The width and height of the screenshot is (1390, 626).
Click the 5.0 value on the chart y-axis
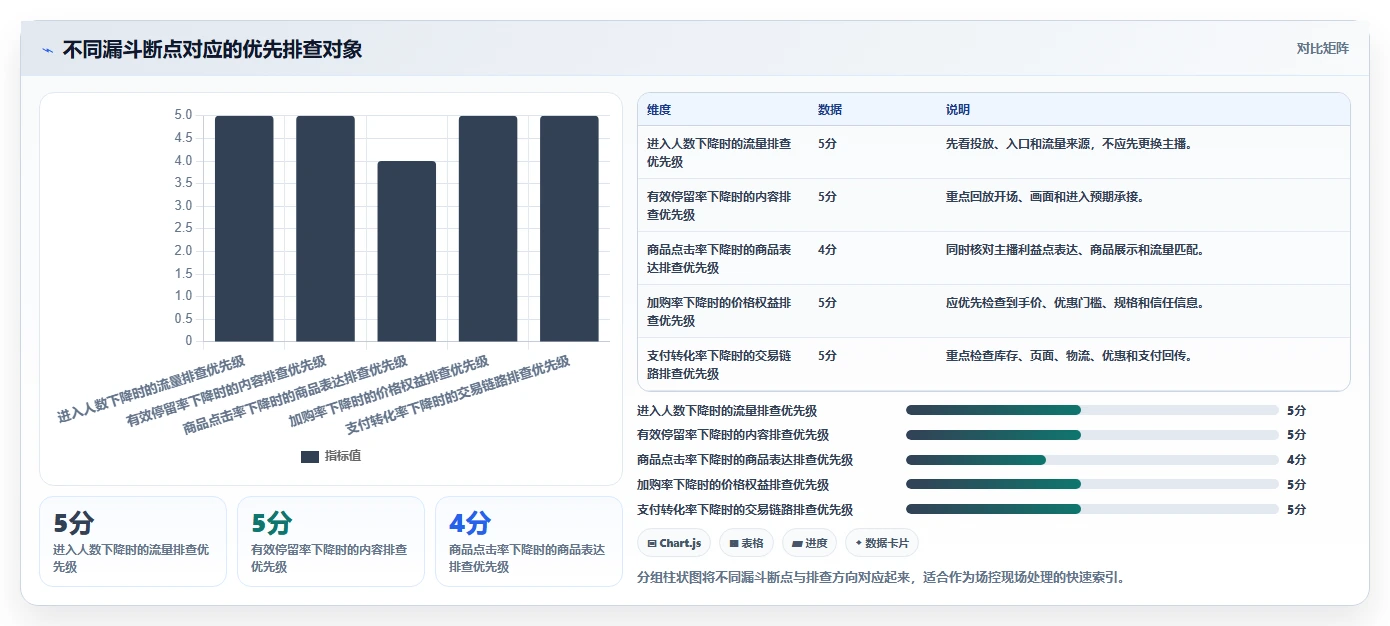[x=183, y=115]
